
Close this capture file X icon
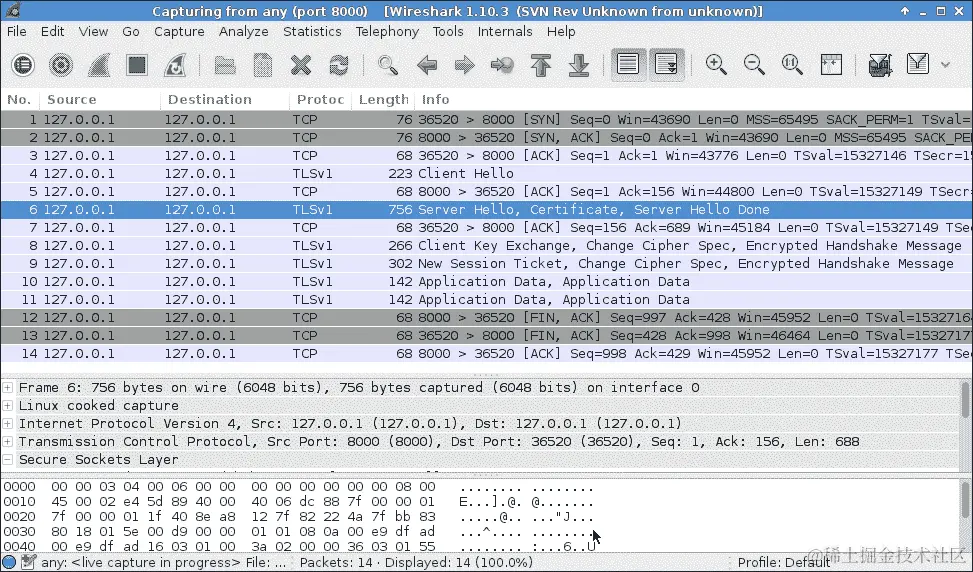300,65
